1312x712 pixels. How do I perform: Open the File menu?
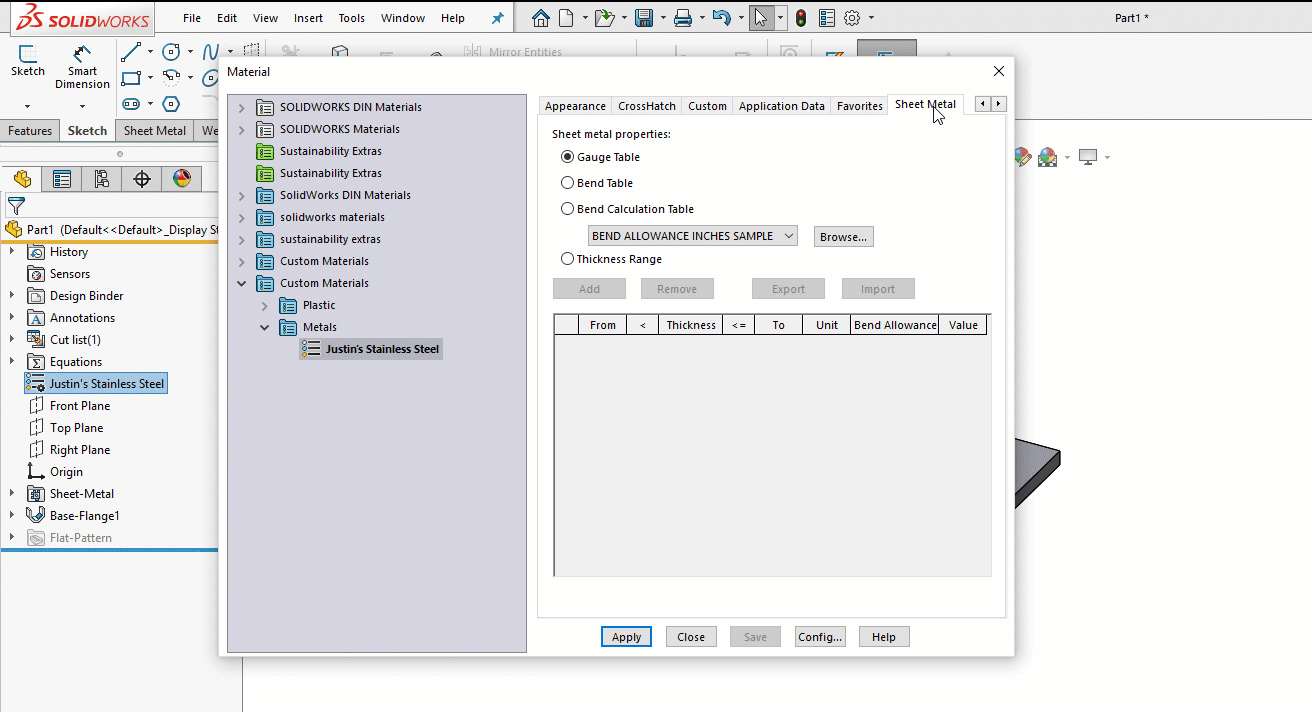[192, 18]
